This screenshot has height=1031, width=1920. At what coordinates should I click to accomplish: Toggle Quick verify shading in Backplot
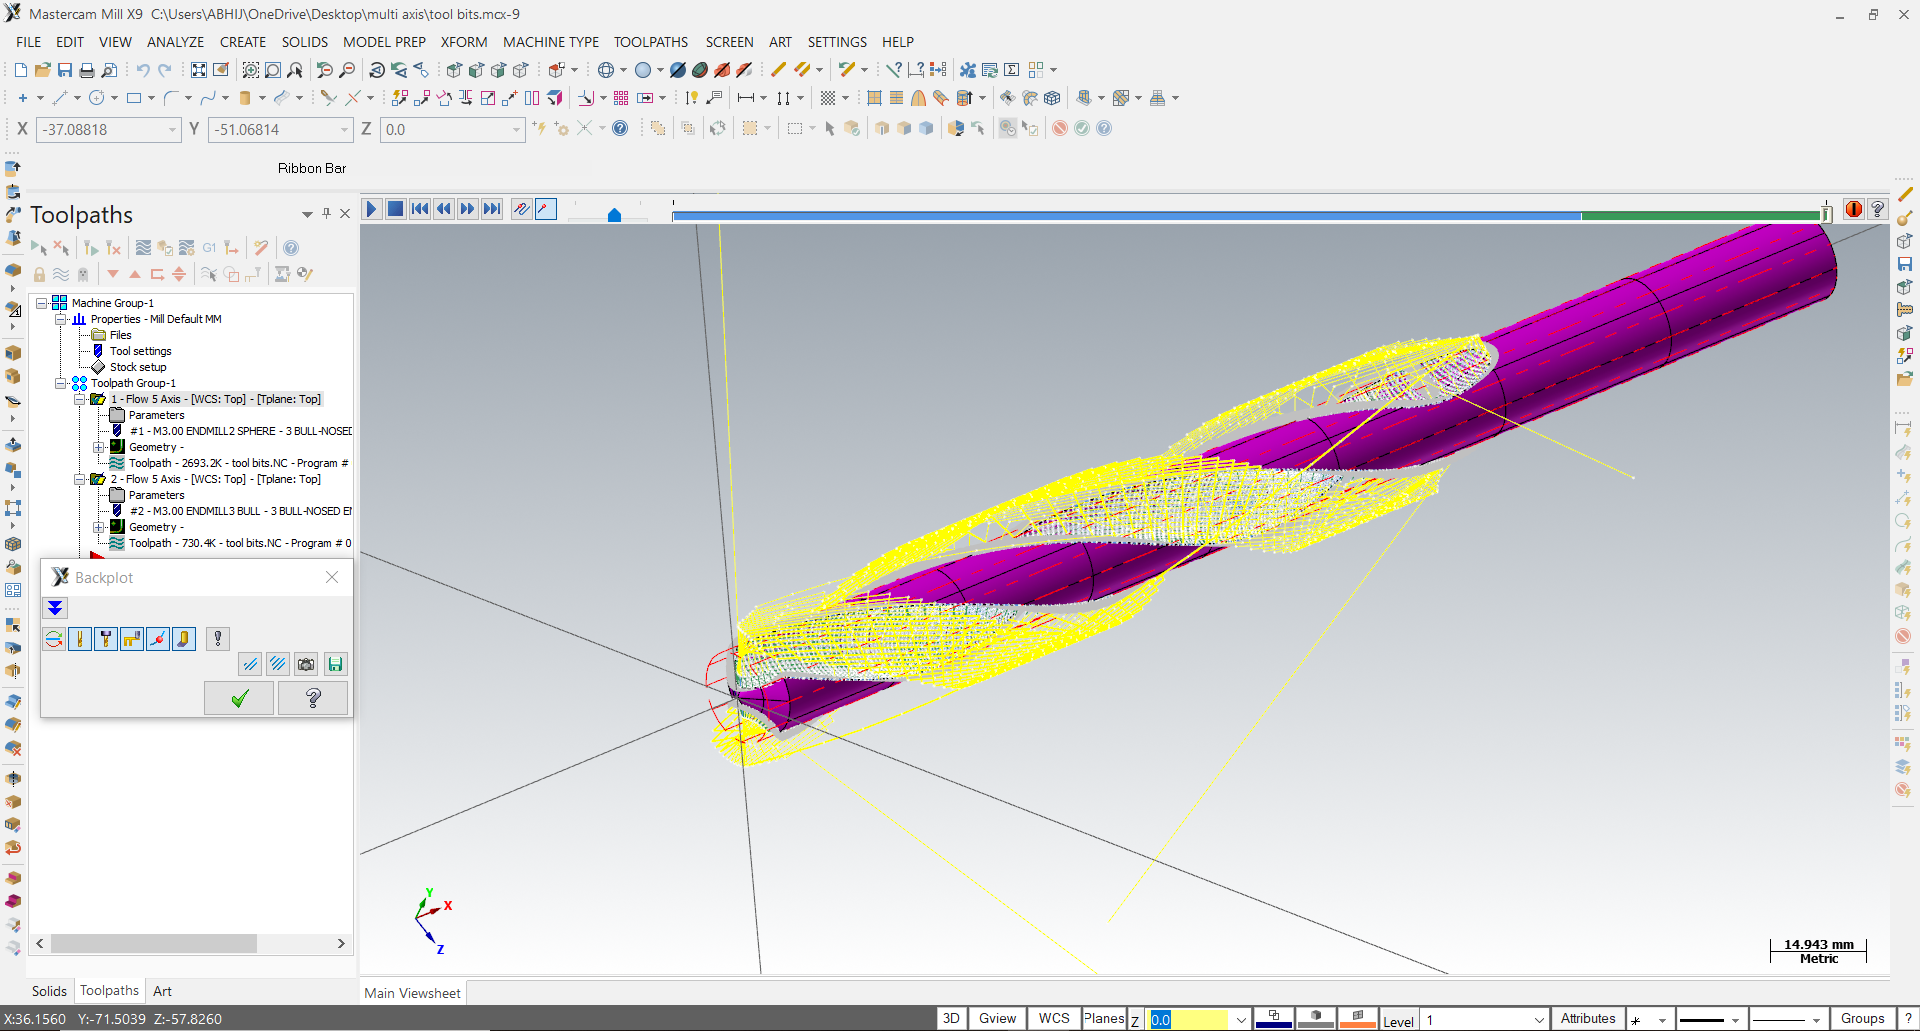(184, 639)
